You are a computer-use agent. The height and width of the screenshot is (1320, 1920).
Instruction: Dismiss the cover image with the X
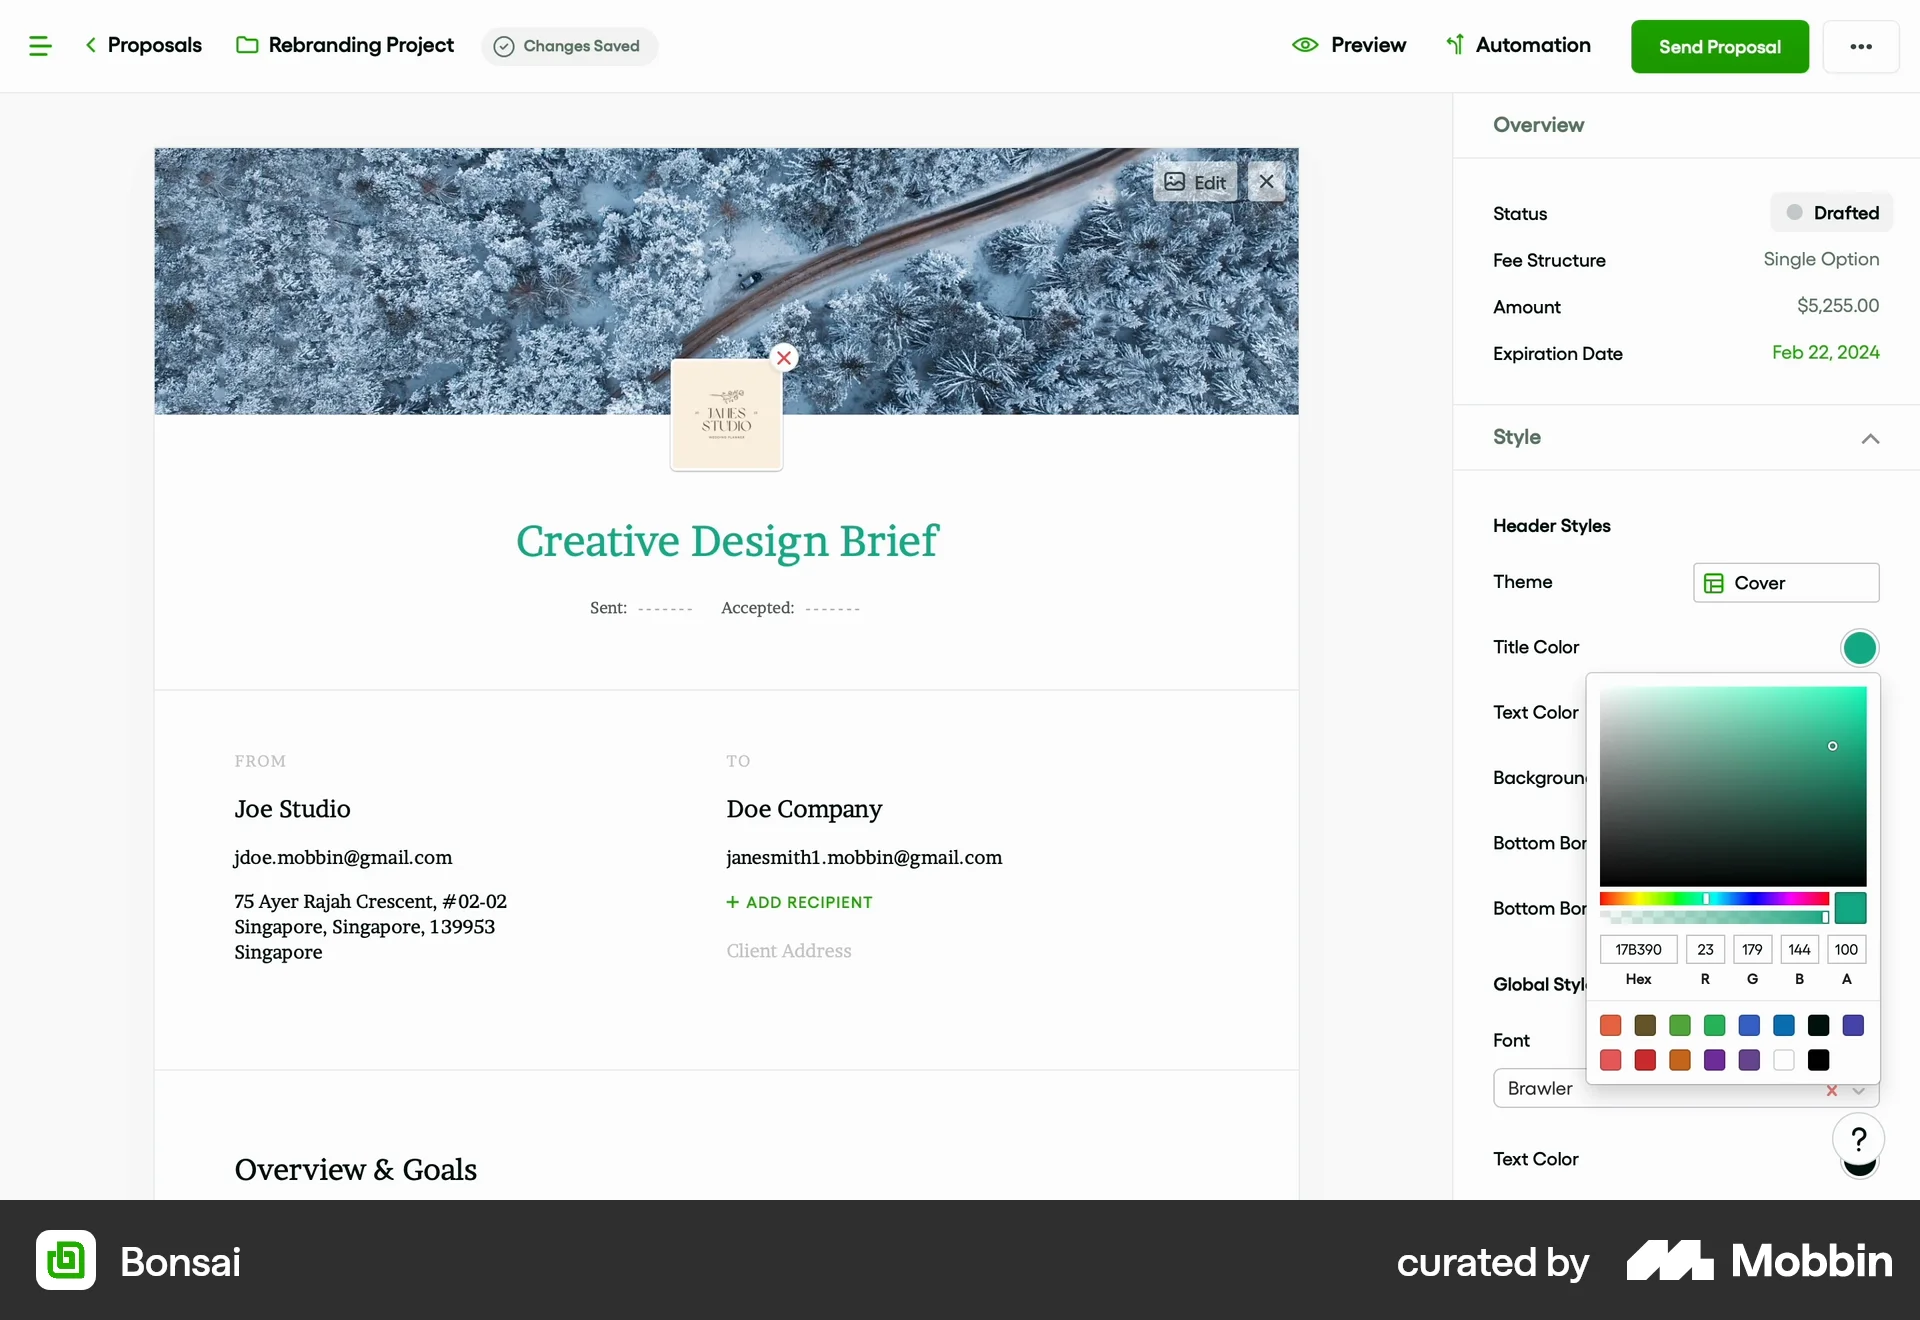tap(1266, 182)
